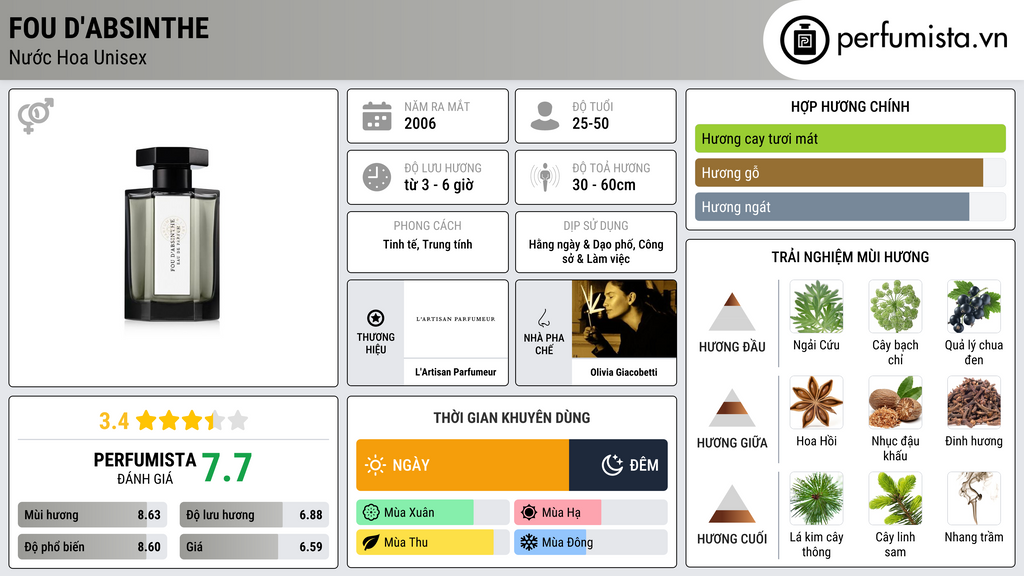Click the person icon beside Độ tuổi
The image size is (1024, 576).
click(x=545, y=116)
